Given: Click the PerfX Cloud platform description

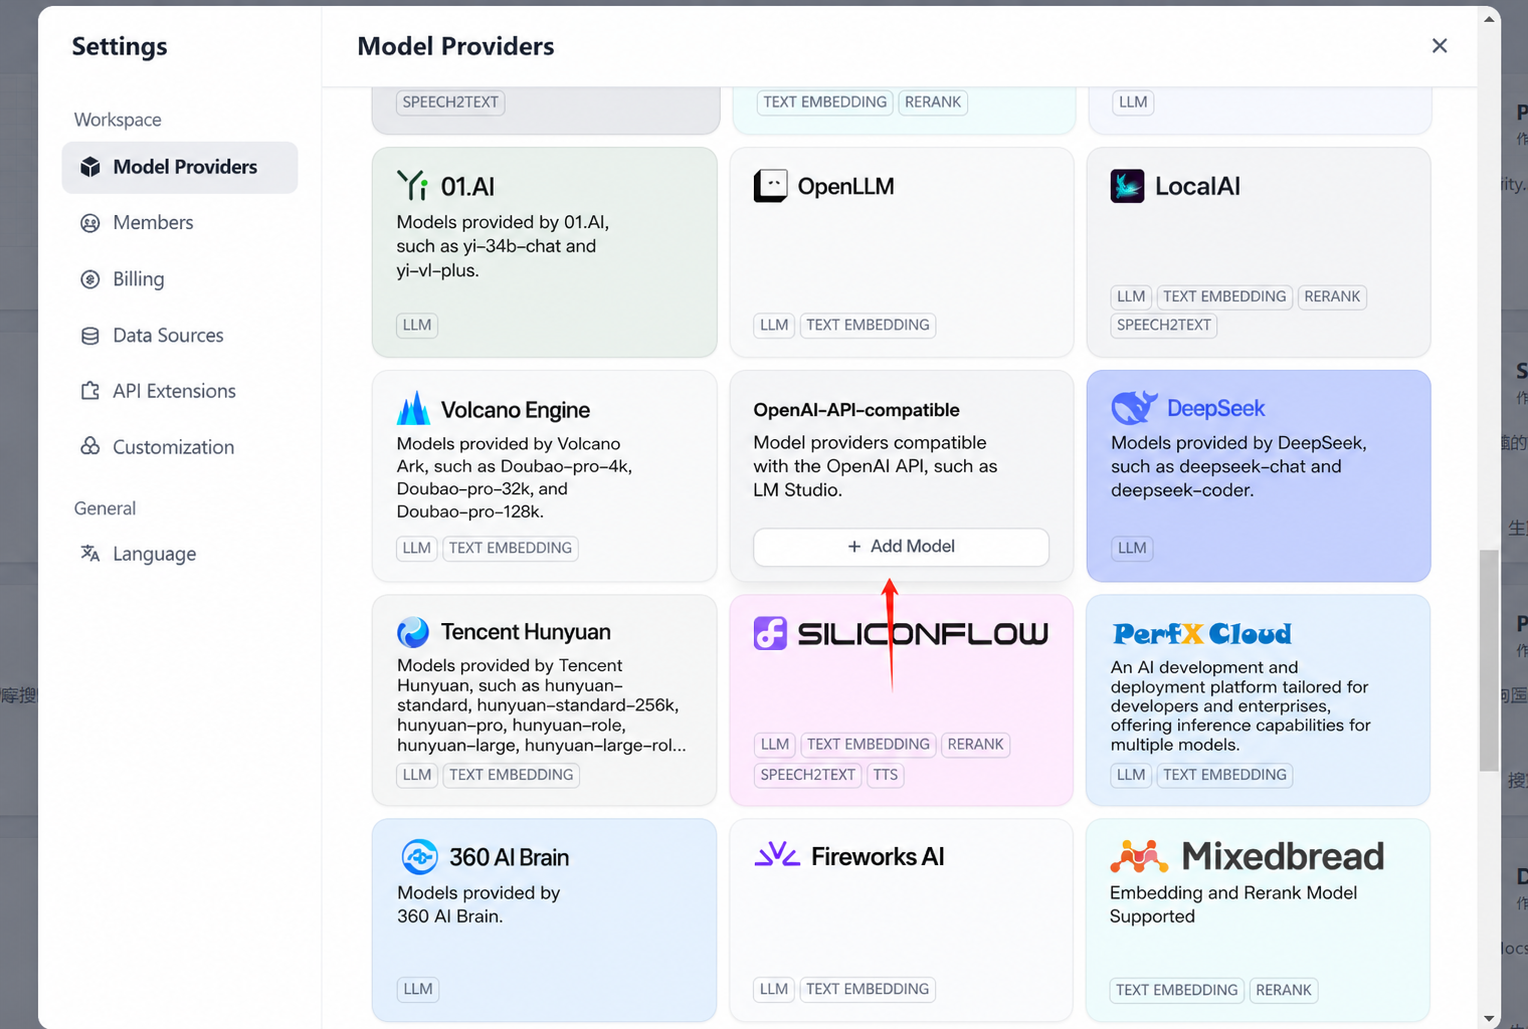Looking at the screenshot, I should (1240, 706).
